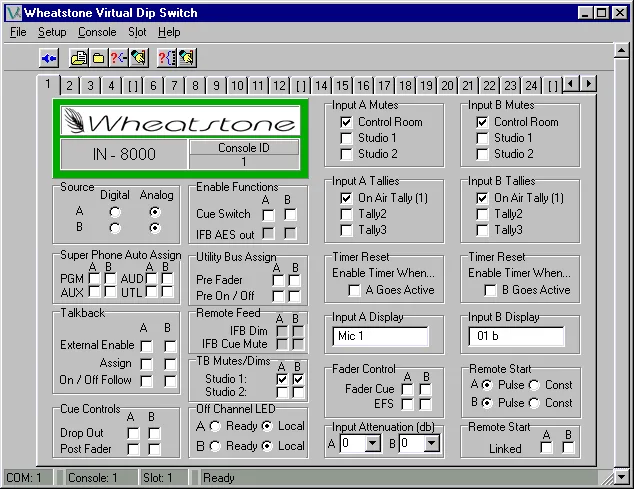Uncheck On Air Tally (1) for Input B
The height and width of the screenshot is (489, 634).
pos(482,198)
